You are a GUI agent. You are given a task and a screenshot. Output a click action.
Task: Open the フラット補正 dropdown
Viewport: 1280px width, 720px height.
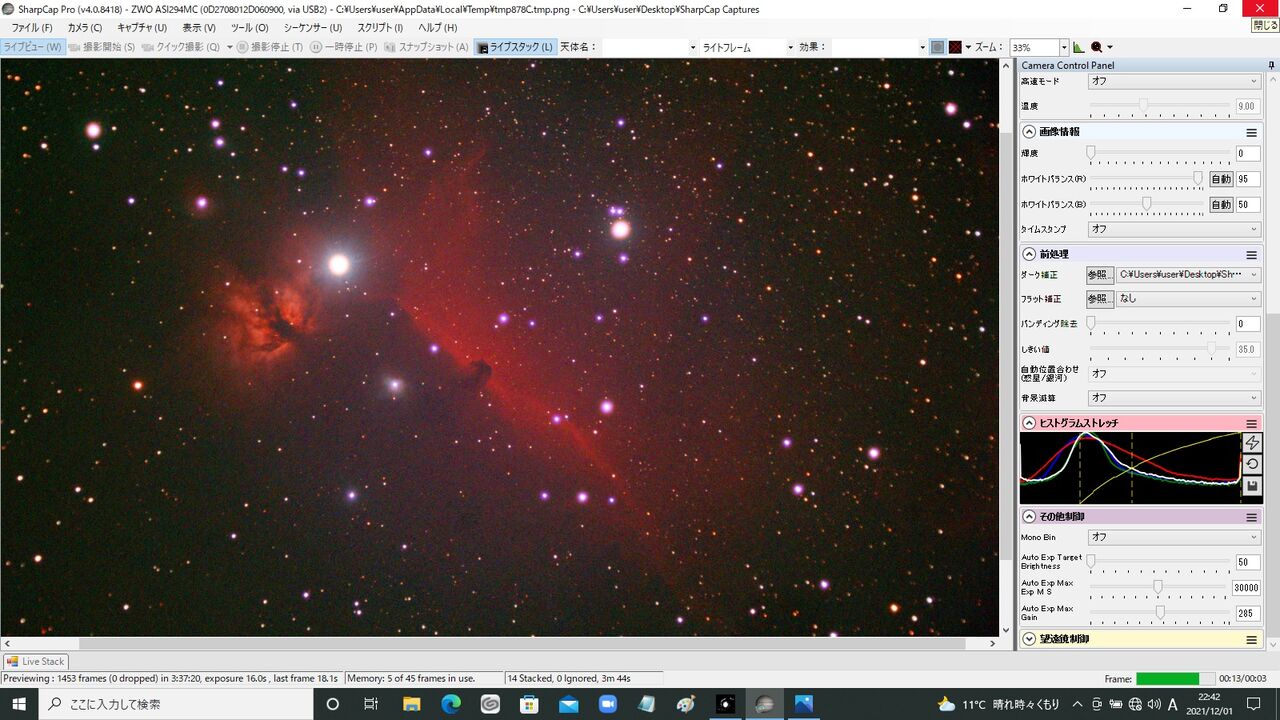[1189, 298]
